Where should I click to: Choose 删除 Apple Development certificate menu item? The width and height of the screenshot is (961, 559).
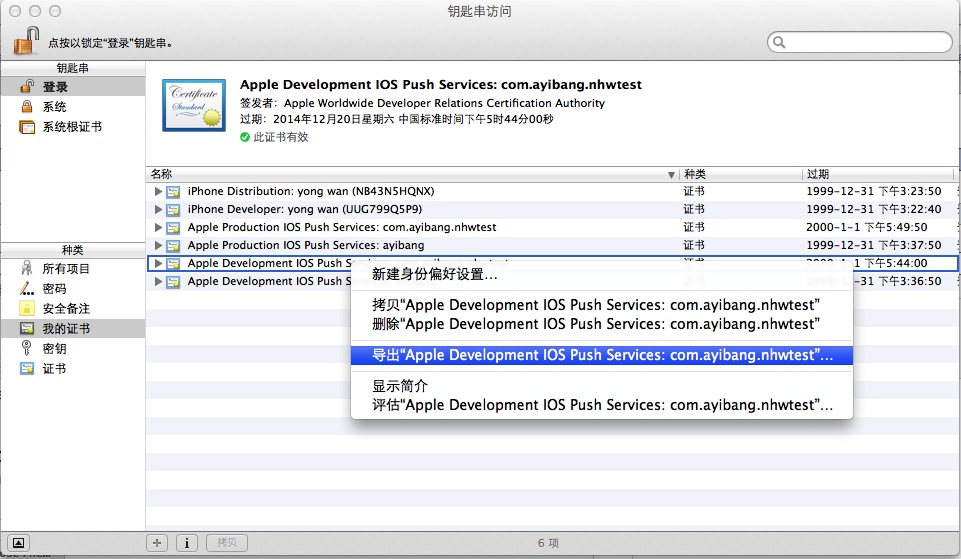click(x=602, y=324)
